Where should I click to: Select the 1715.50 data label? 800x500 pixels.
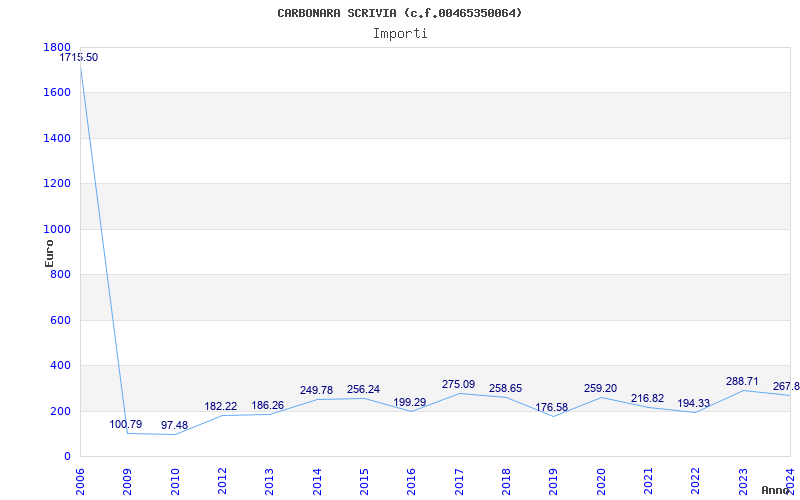(x=79, y=58)
